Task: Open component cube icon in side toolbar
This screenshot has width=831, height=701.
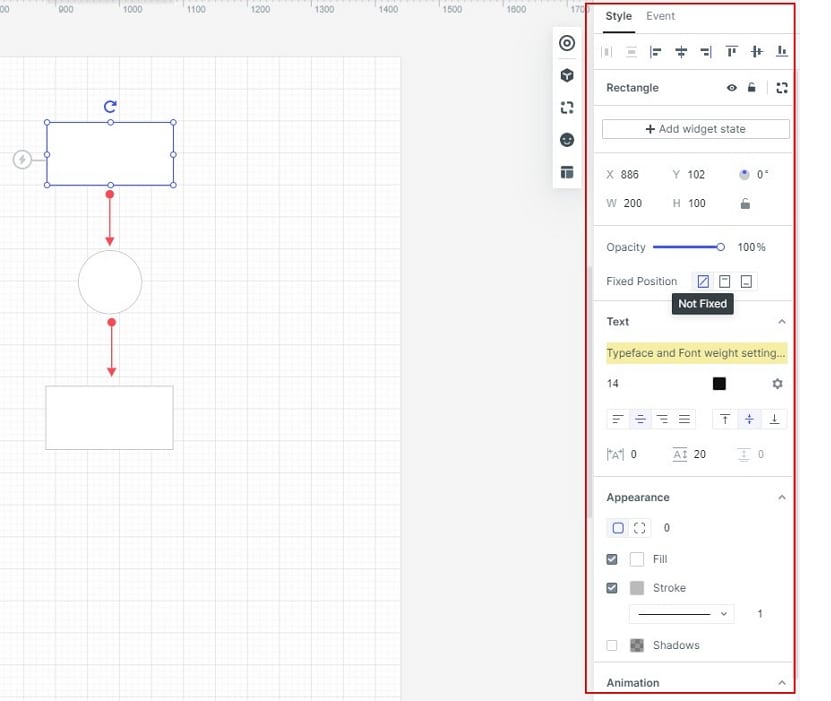Action: click(567, 75)
